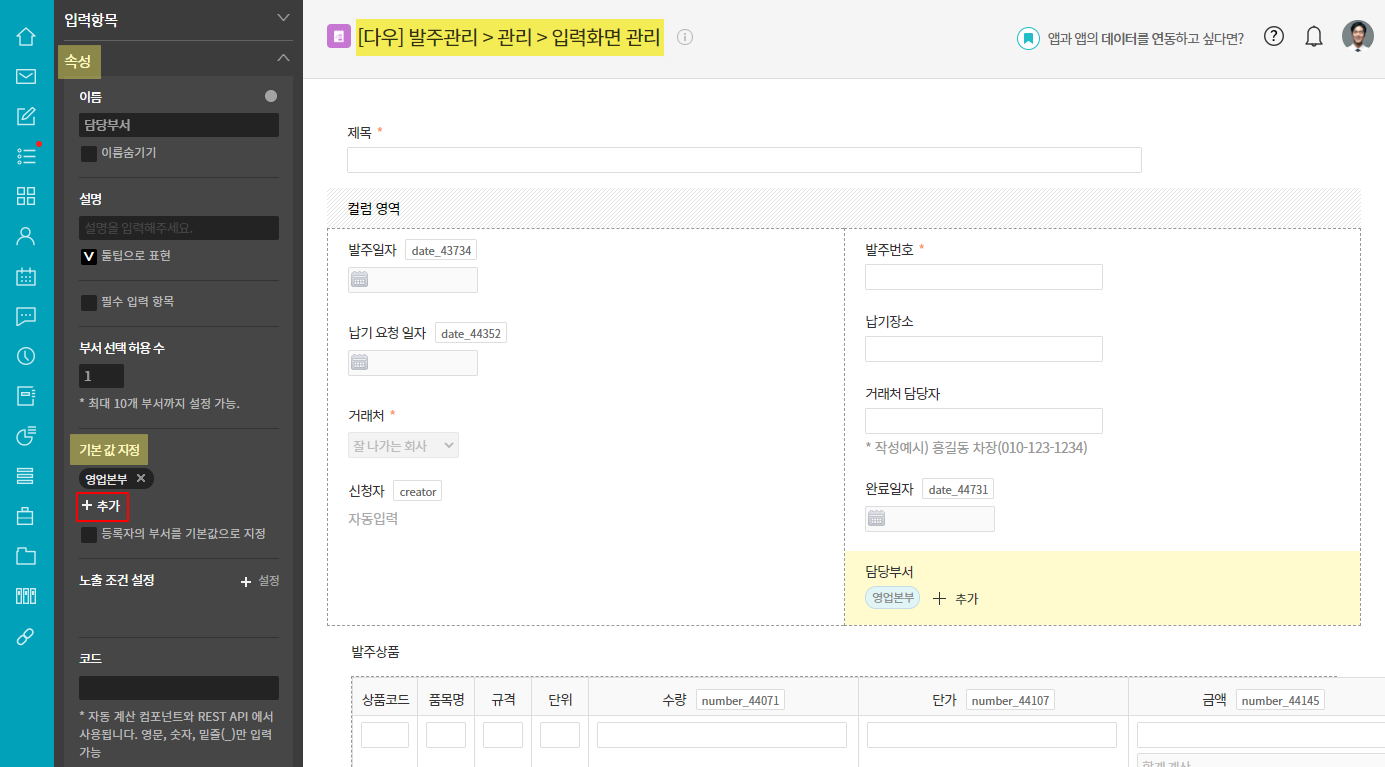Check the 필수 입력 항목 checkbox
This screenshot has width=1385, height=767.
click(89, 302)
